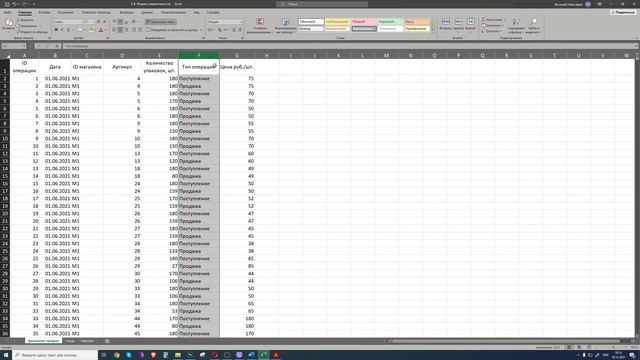Open the font name dropdown
Screen dimensions: 640x360
(82, 22)
